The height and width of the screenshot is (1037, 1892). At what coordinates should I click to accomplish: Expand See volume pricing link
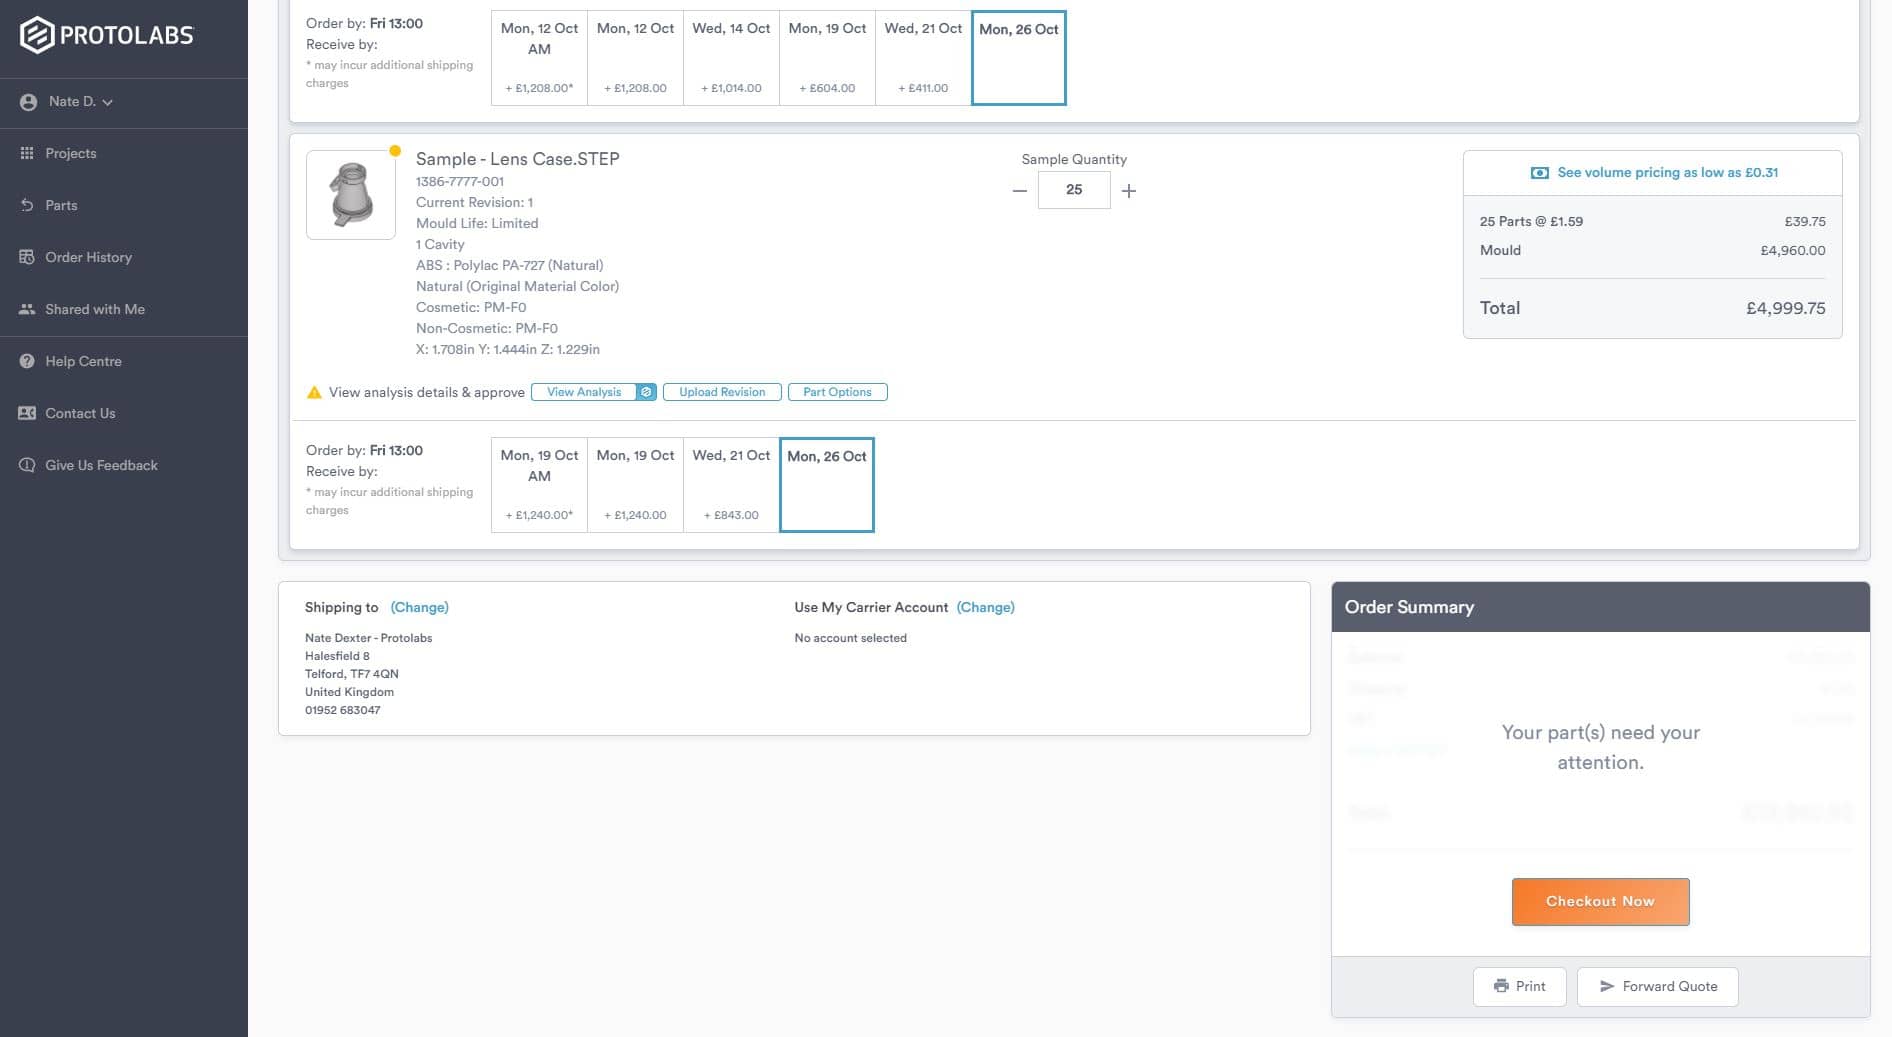(x=1666, y=173)
